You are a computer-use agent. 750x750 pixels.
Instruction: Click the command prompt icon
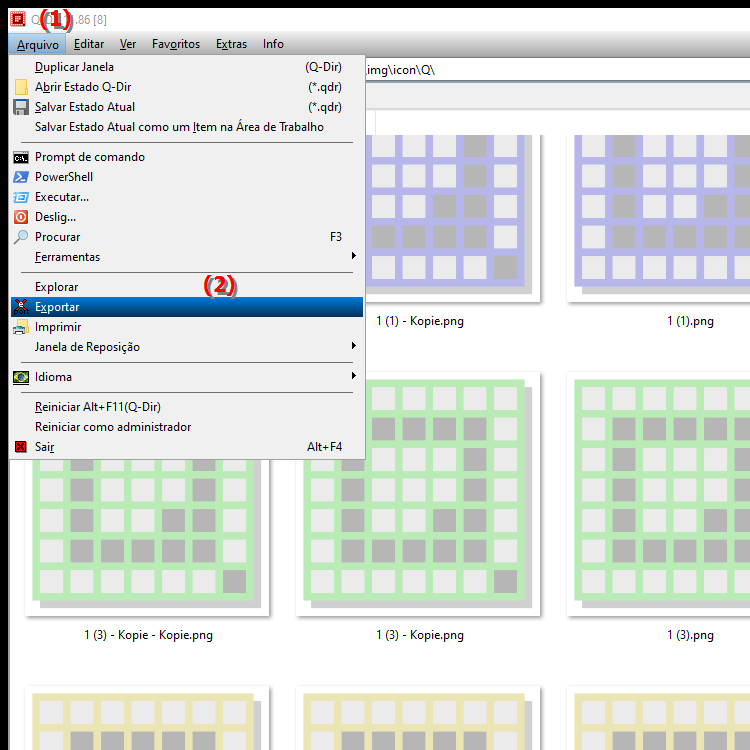pyautogui.click(x=21, y=157)
